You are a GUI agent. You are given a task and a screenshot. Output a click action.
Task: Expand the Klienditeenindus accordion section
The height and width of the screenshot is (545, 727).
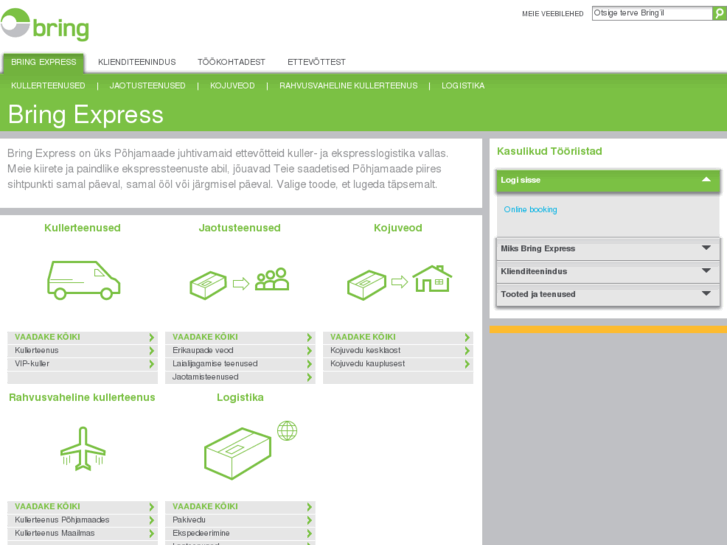click(x=608, y=272)
